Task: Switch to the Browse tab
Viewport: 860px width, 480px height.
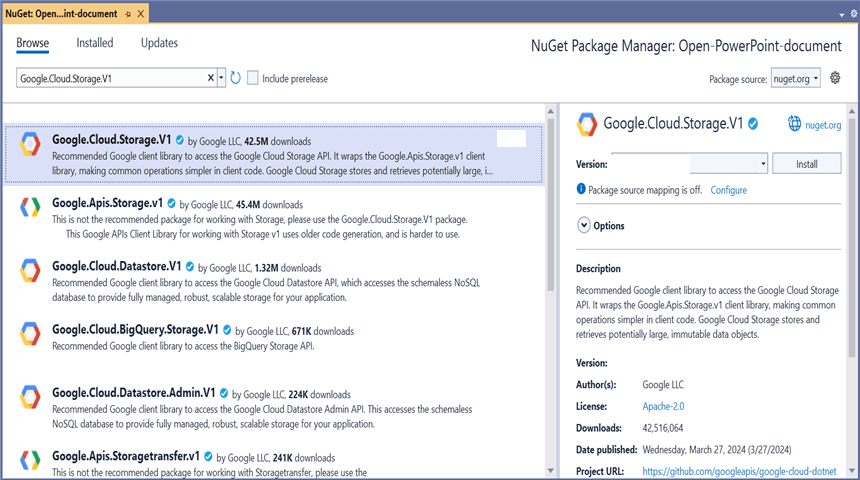Action: point(32,43)
